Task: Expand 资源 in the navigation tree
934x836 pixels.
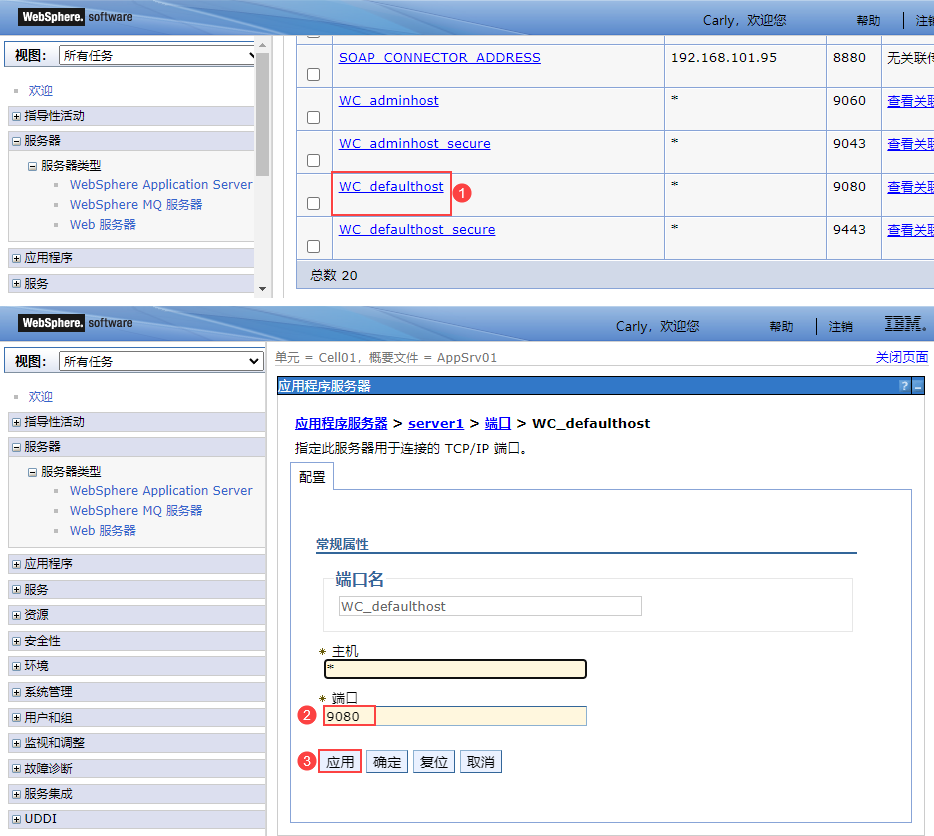Action: point(16,615)
